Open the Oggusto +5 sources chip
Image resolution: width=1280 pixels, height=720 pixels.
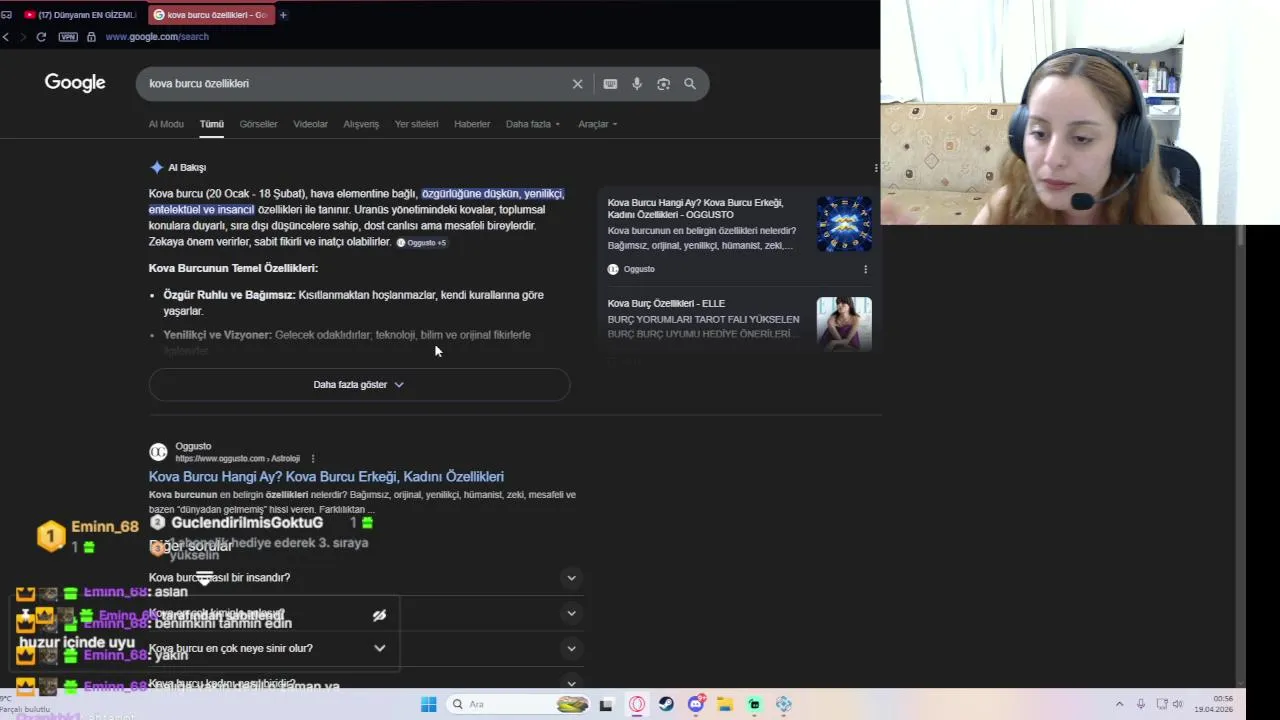click(x=421, y=243)
